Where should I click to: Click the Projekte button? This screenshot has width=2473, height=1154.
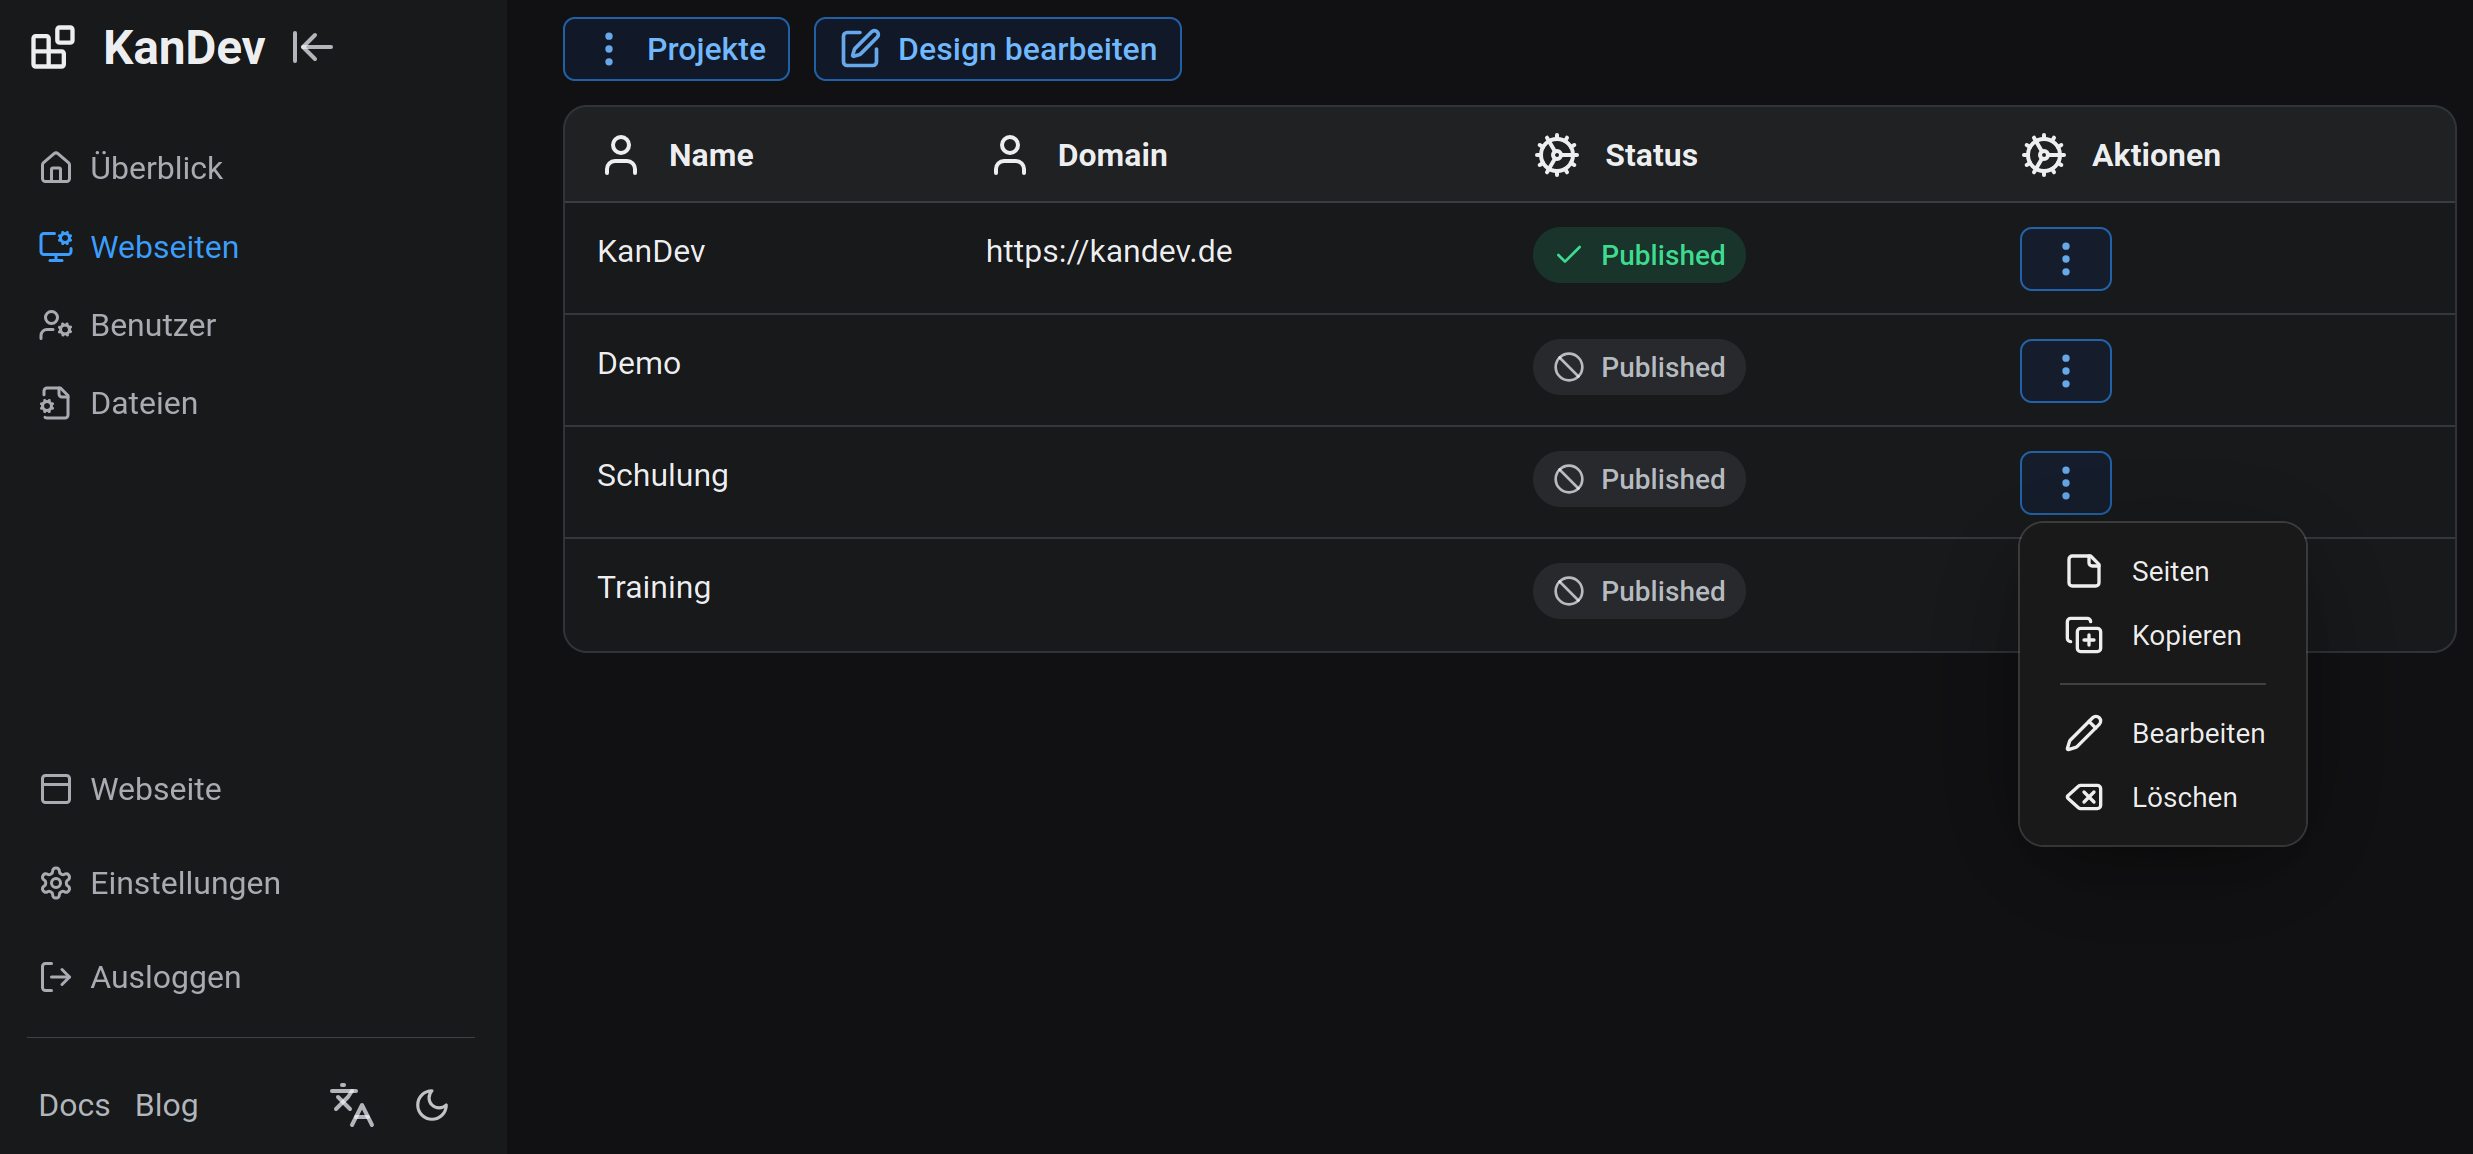tap(676, 49)
